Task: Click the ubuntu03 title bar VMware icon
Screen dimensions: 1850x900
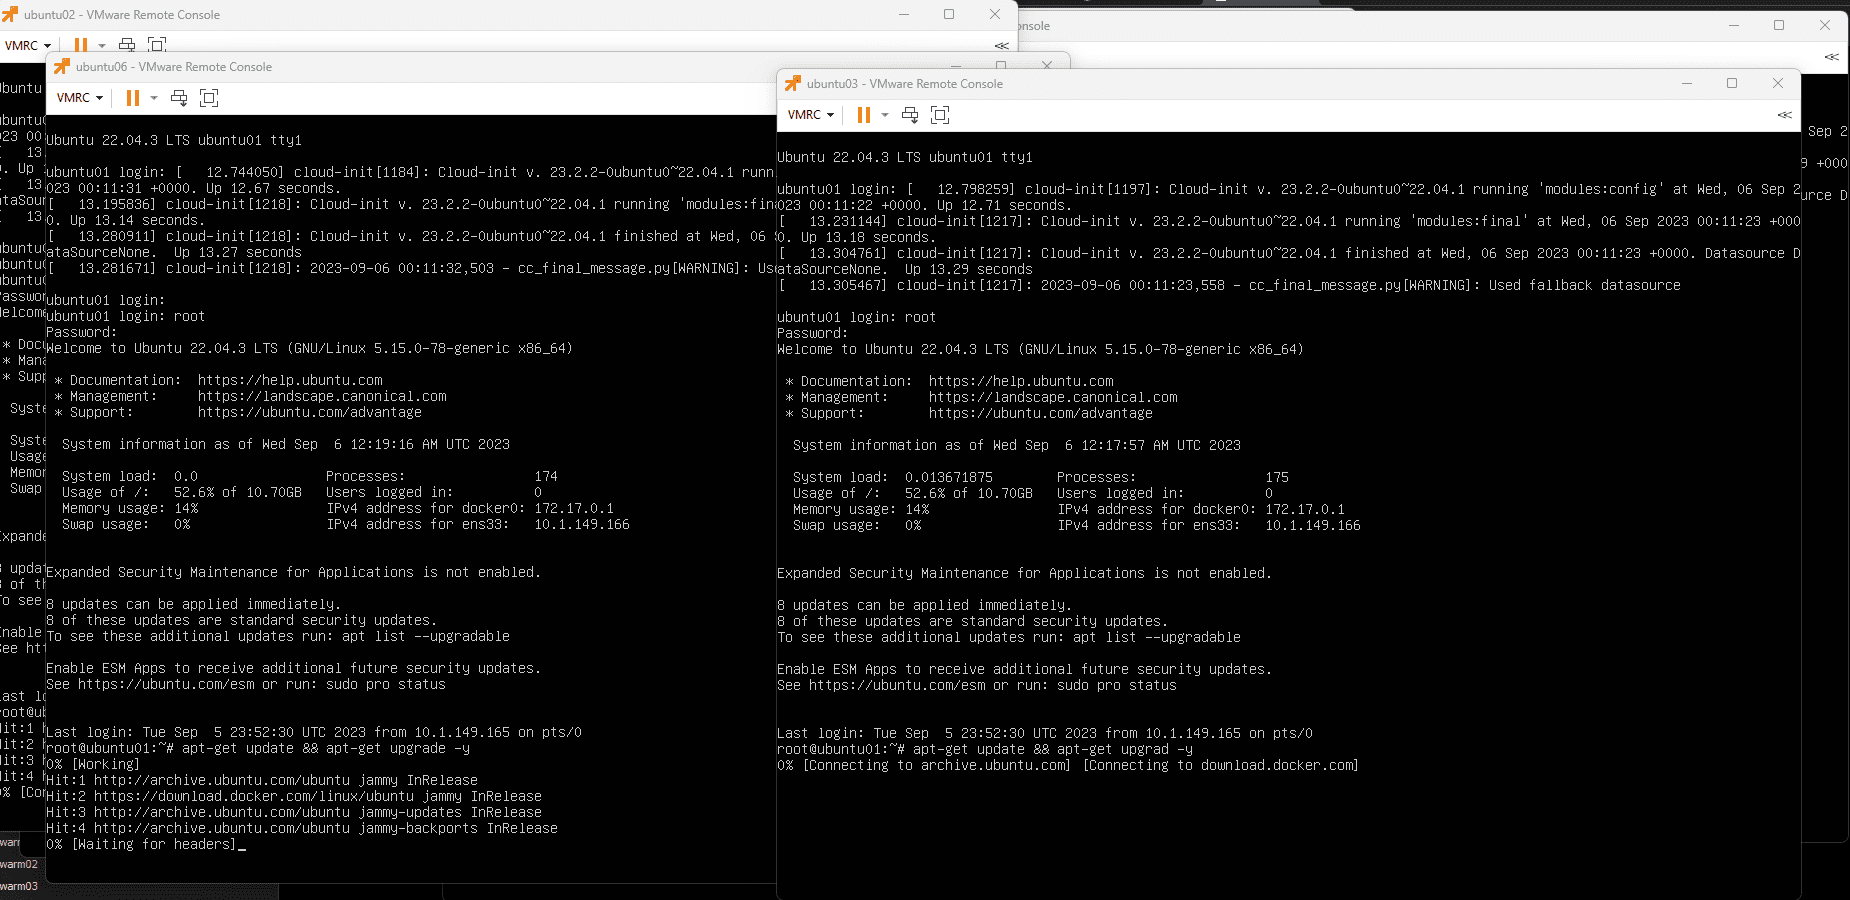Action: (x=793, y=83)
